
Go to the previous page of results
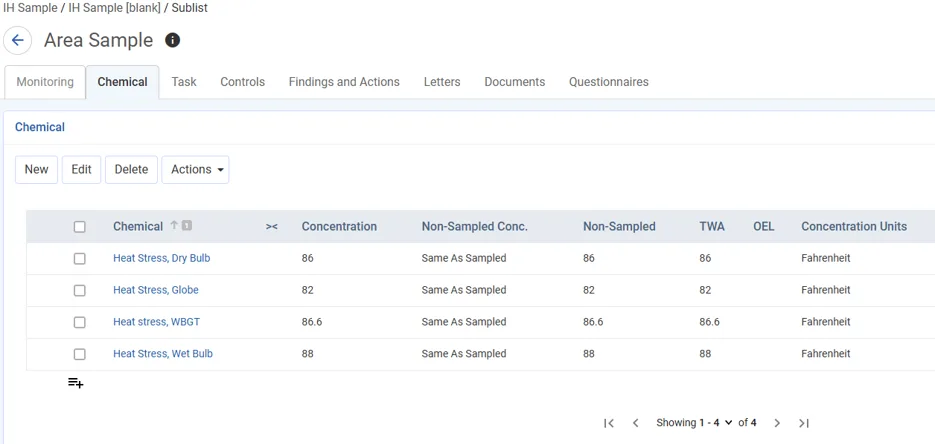tap(635, 423)
